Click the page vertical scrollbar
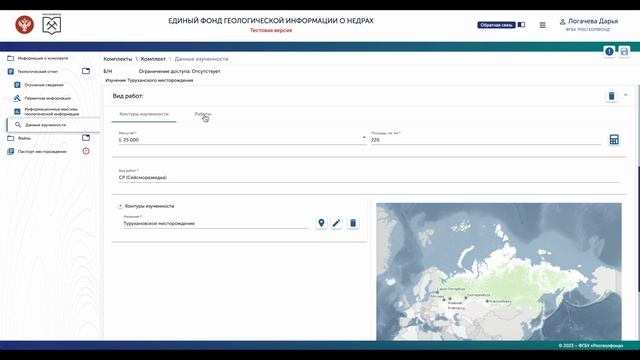This screenshot has width=640, height=360. (x=638, y=229)
